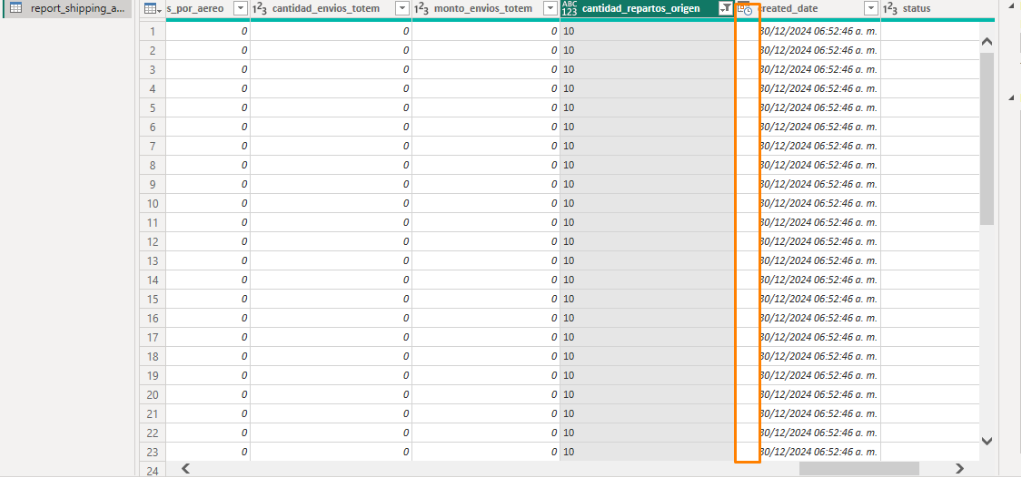This screenshot has width=1021, height=477.
Task: Select row number 20
Action: [152, 394]
